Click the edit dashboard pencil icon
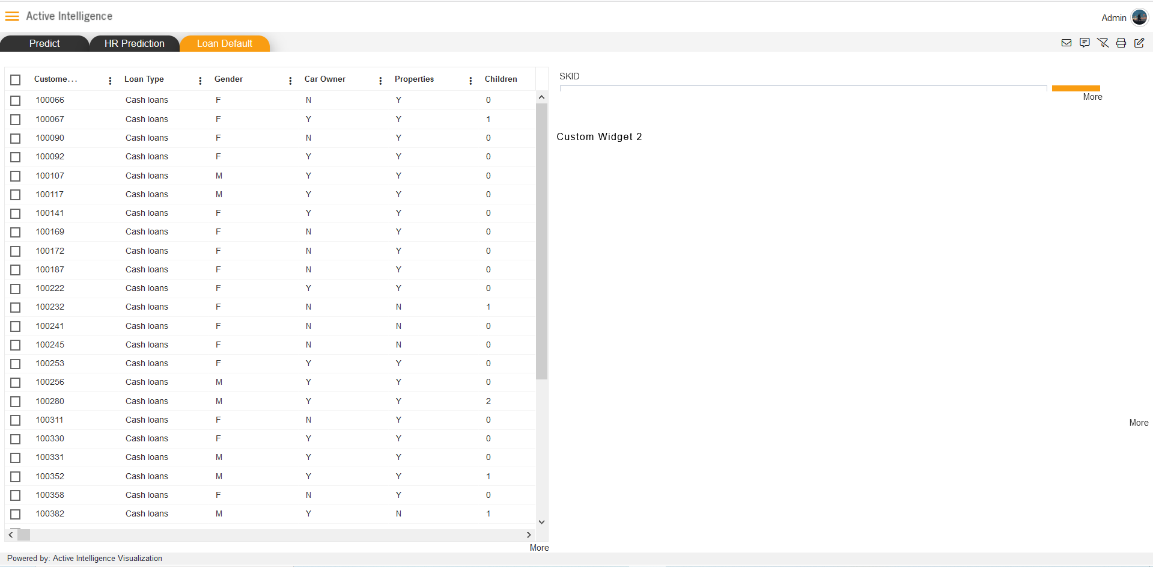 (1139, 43)
